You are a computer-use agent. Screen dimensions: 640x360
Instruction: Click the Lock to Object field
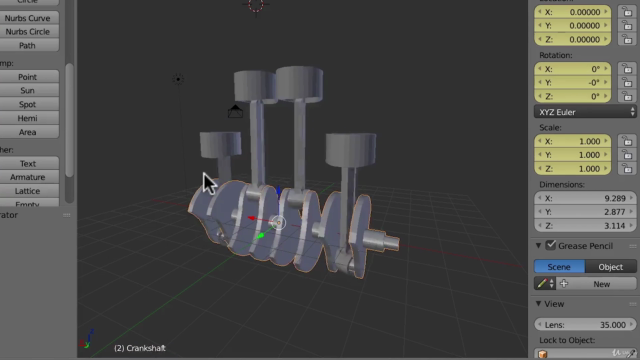(585, 353)
